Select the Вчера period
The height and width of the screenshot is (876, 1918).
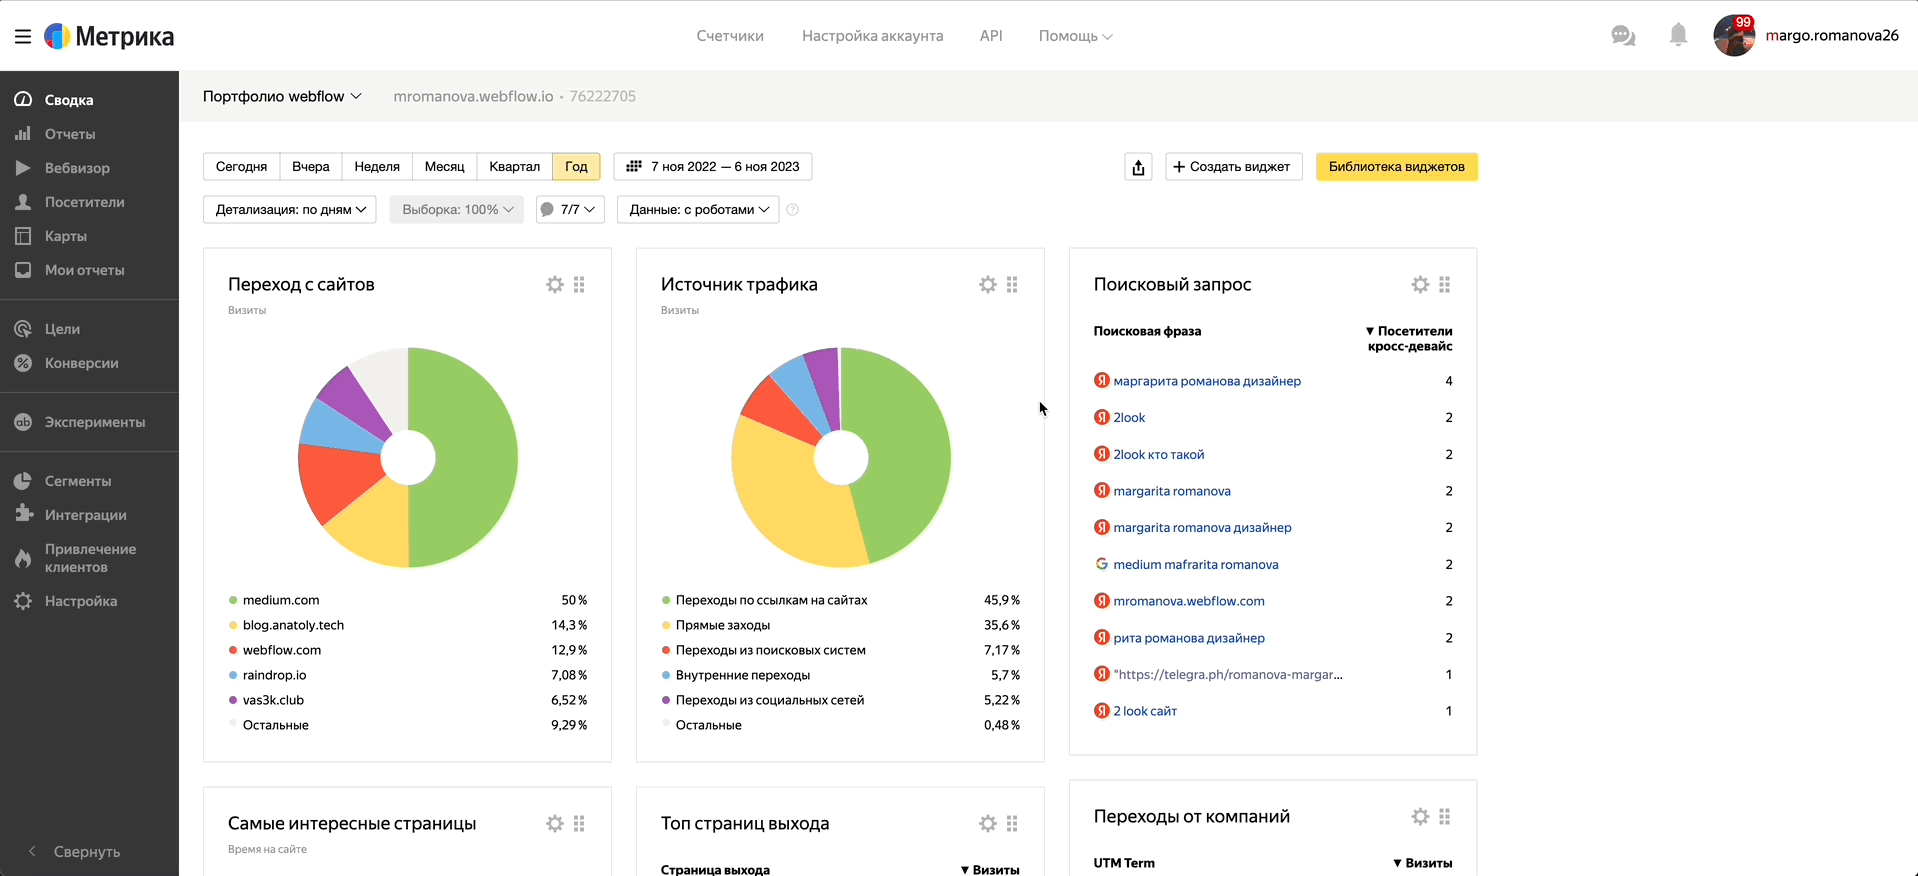click(311, 167)
